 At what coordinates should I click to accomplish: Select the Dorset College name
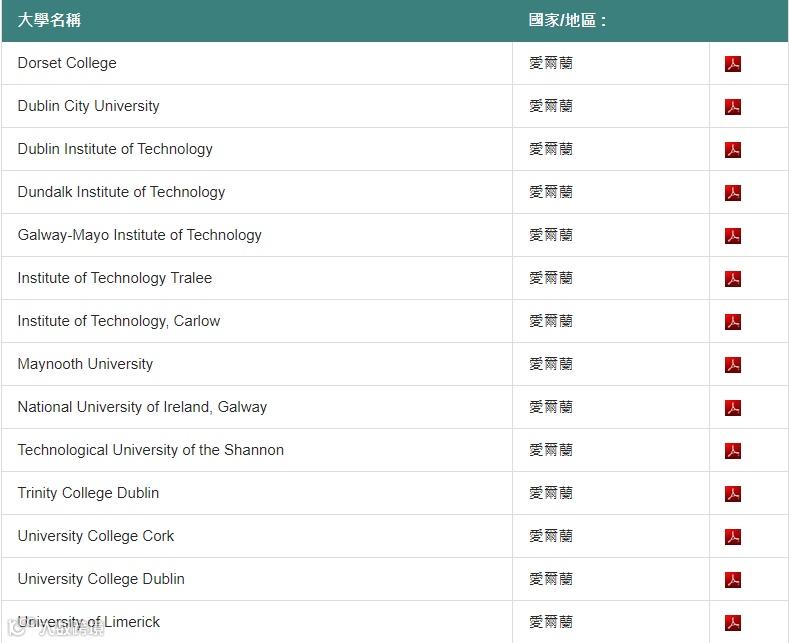67,63
